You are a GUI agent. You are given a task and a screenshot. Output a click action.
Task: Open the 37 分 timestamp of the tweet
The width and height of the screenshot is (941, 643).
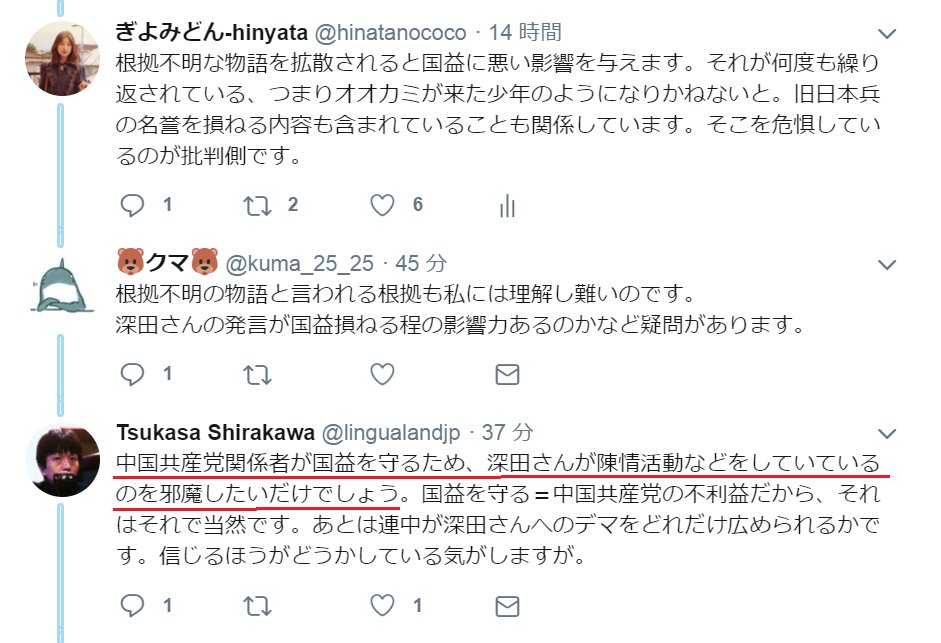coord(508,432)
